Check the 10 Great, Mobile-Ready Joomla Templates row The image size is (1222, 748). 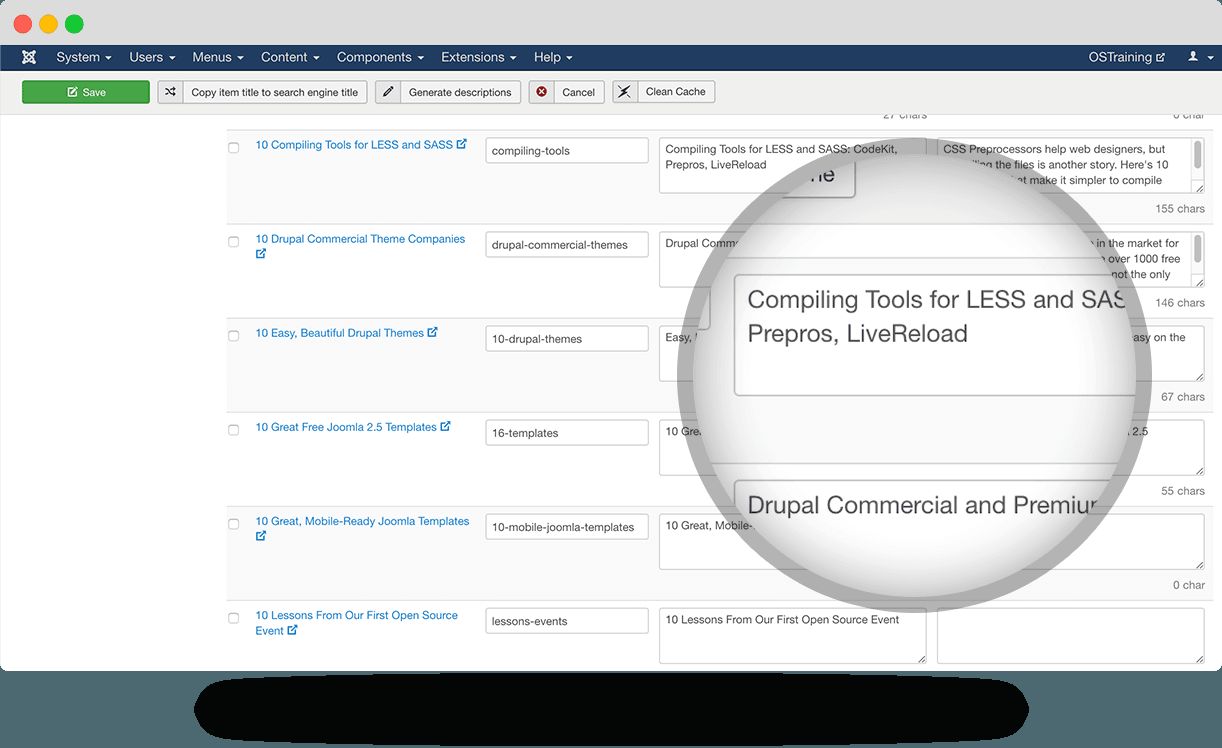(x=234, y=523)
